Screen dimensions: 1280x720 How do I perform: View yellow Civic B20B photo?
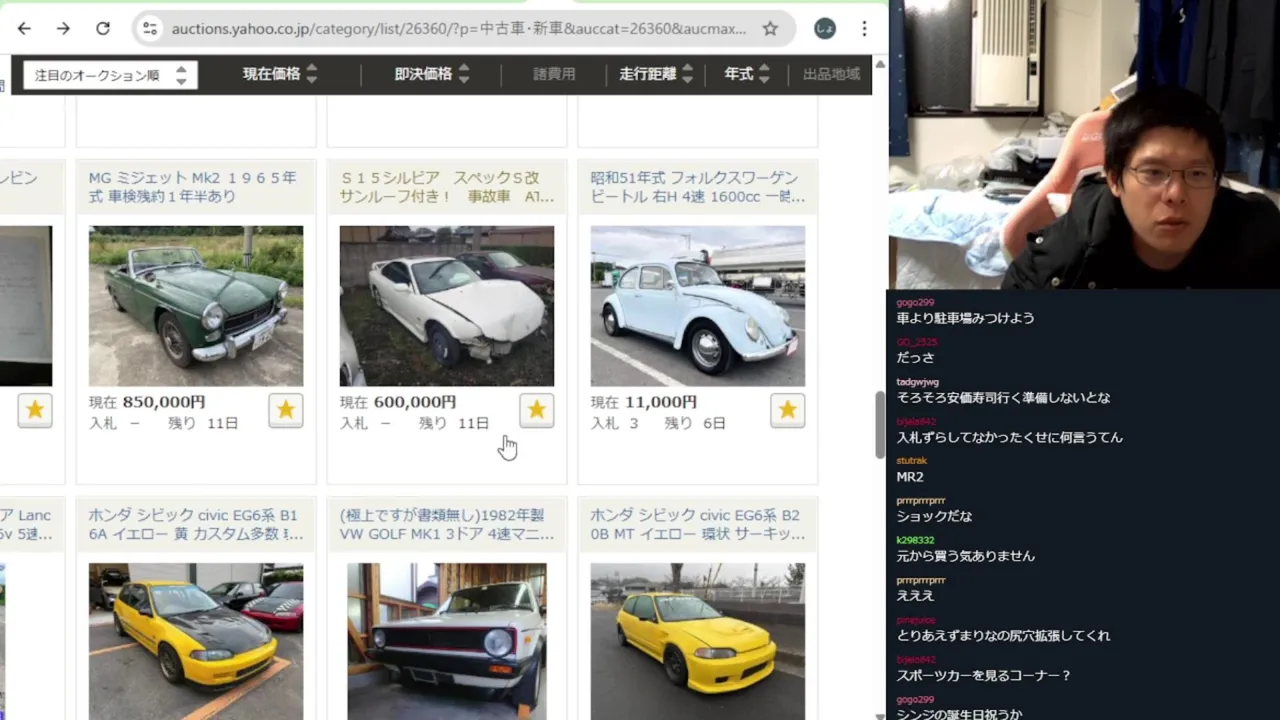point(698,641)
